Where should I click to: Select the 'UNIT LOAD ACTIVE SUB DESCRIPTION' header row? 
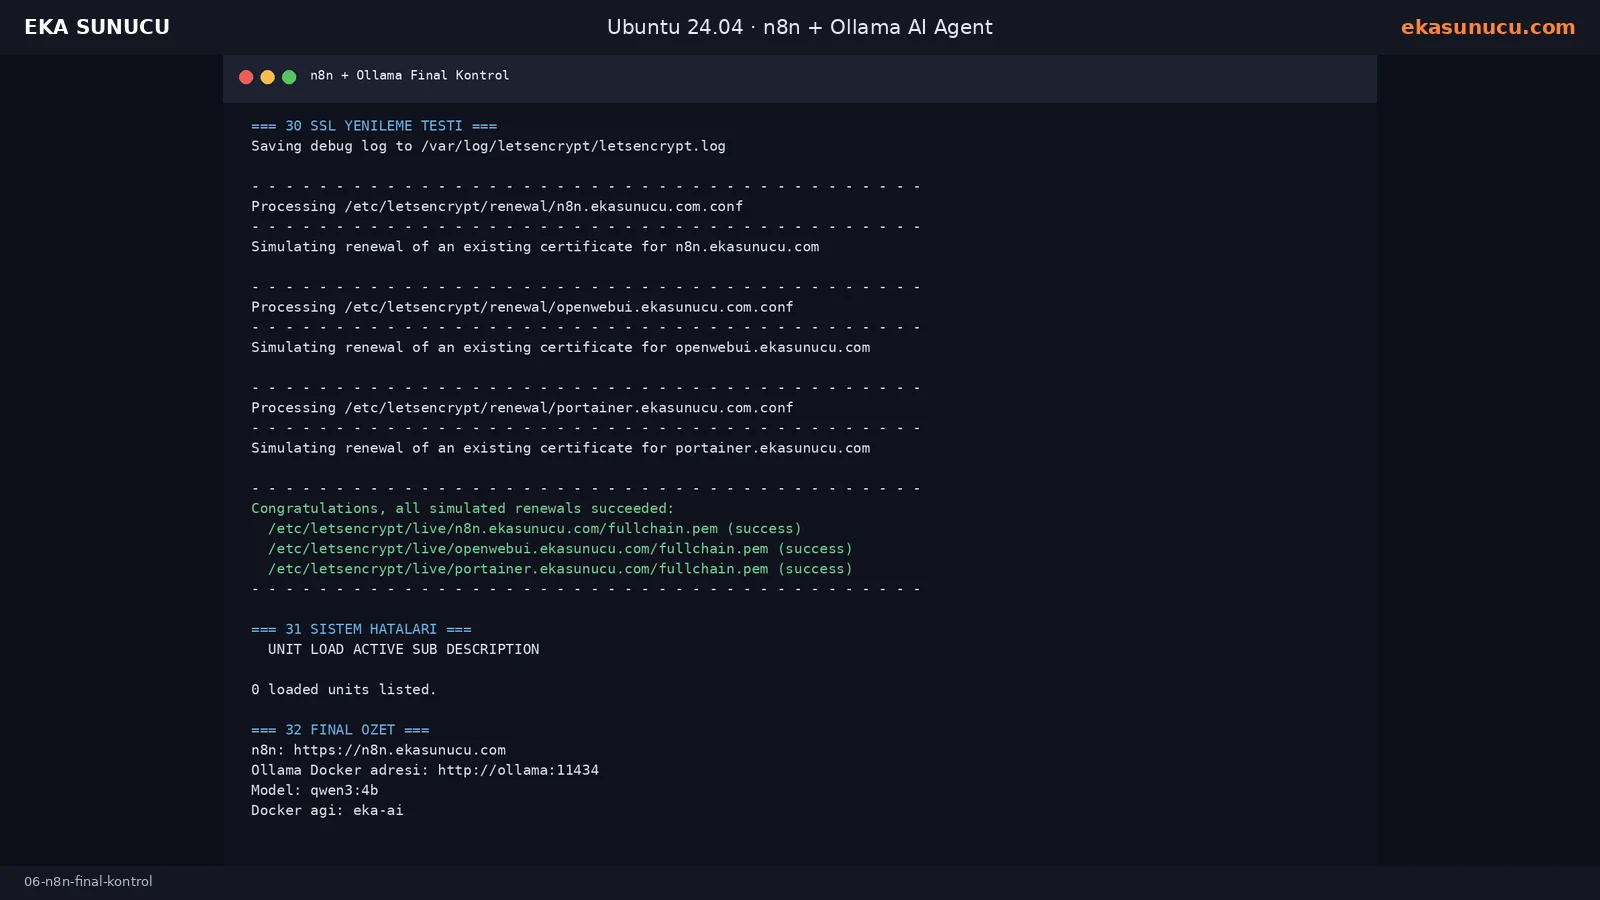point(403,650)
